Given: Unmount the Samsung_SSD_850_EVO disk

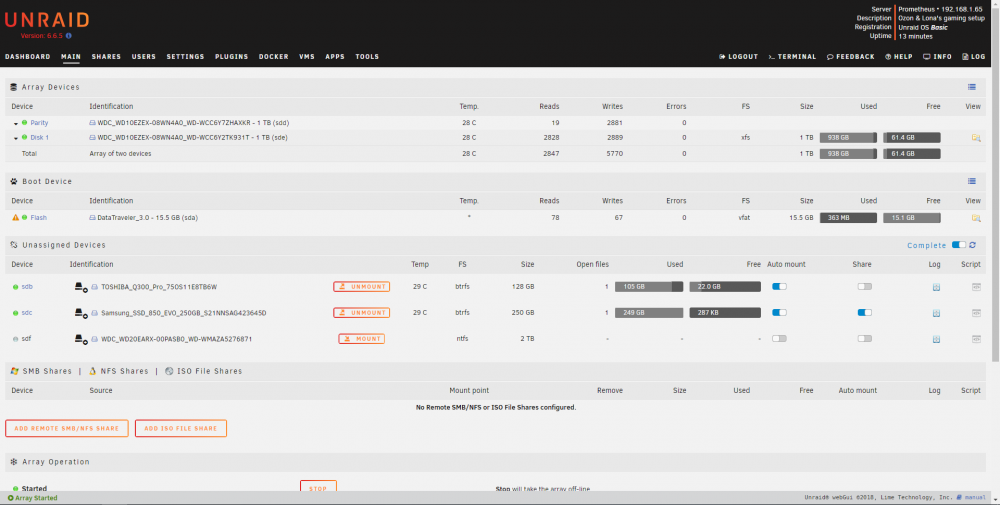Looking at the screenshot, I should tap(362, 313).
